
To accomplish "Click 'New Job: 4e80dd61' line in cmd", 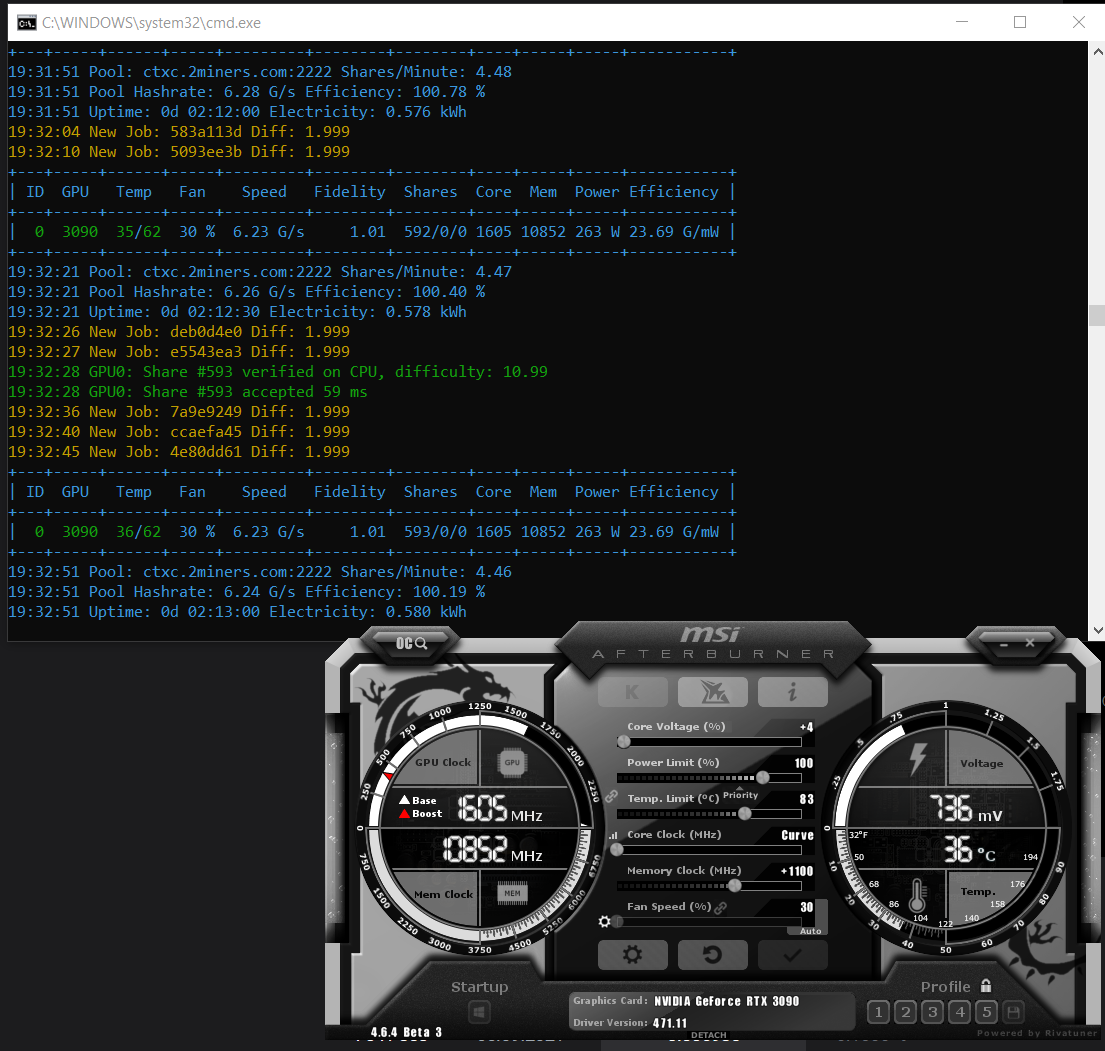I will click(x=179, y=452).
